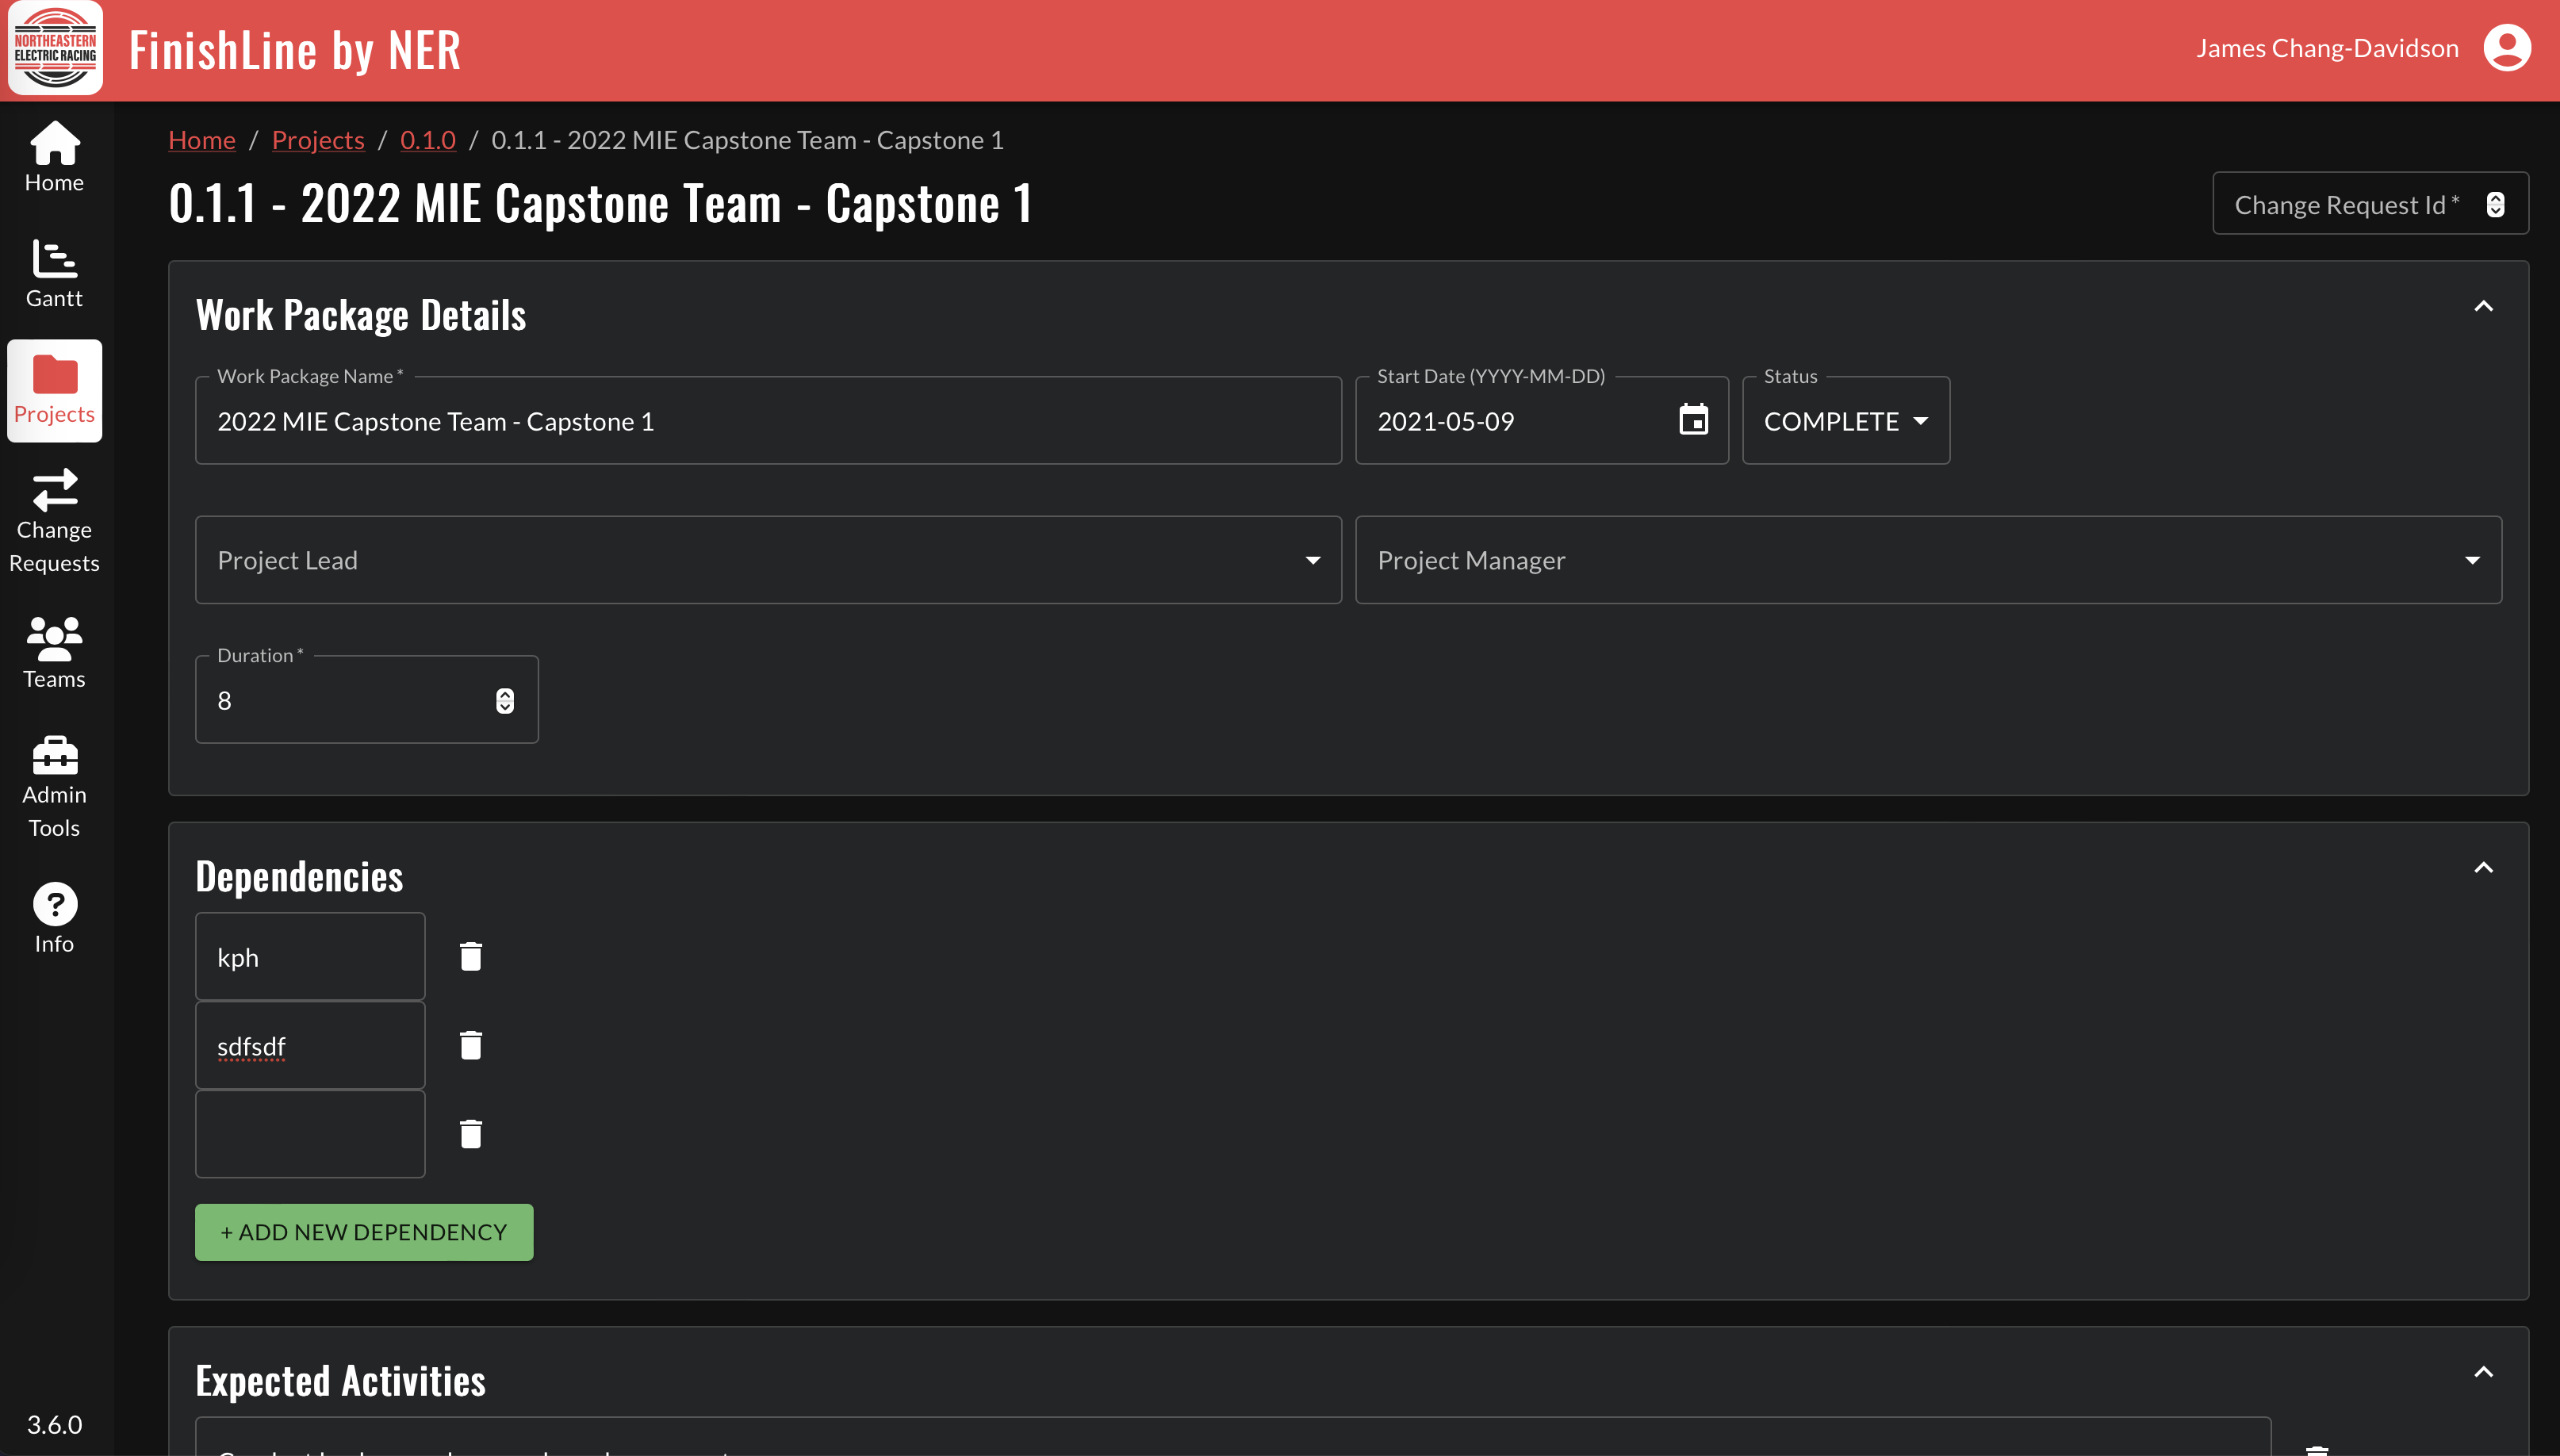This screenshot has width=2560, height=1456.
Task: Collapse the Expected Activities section
Action: tap(2483, 1372)
